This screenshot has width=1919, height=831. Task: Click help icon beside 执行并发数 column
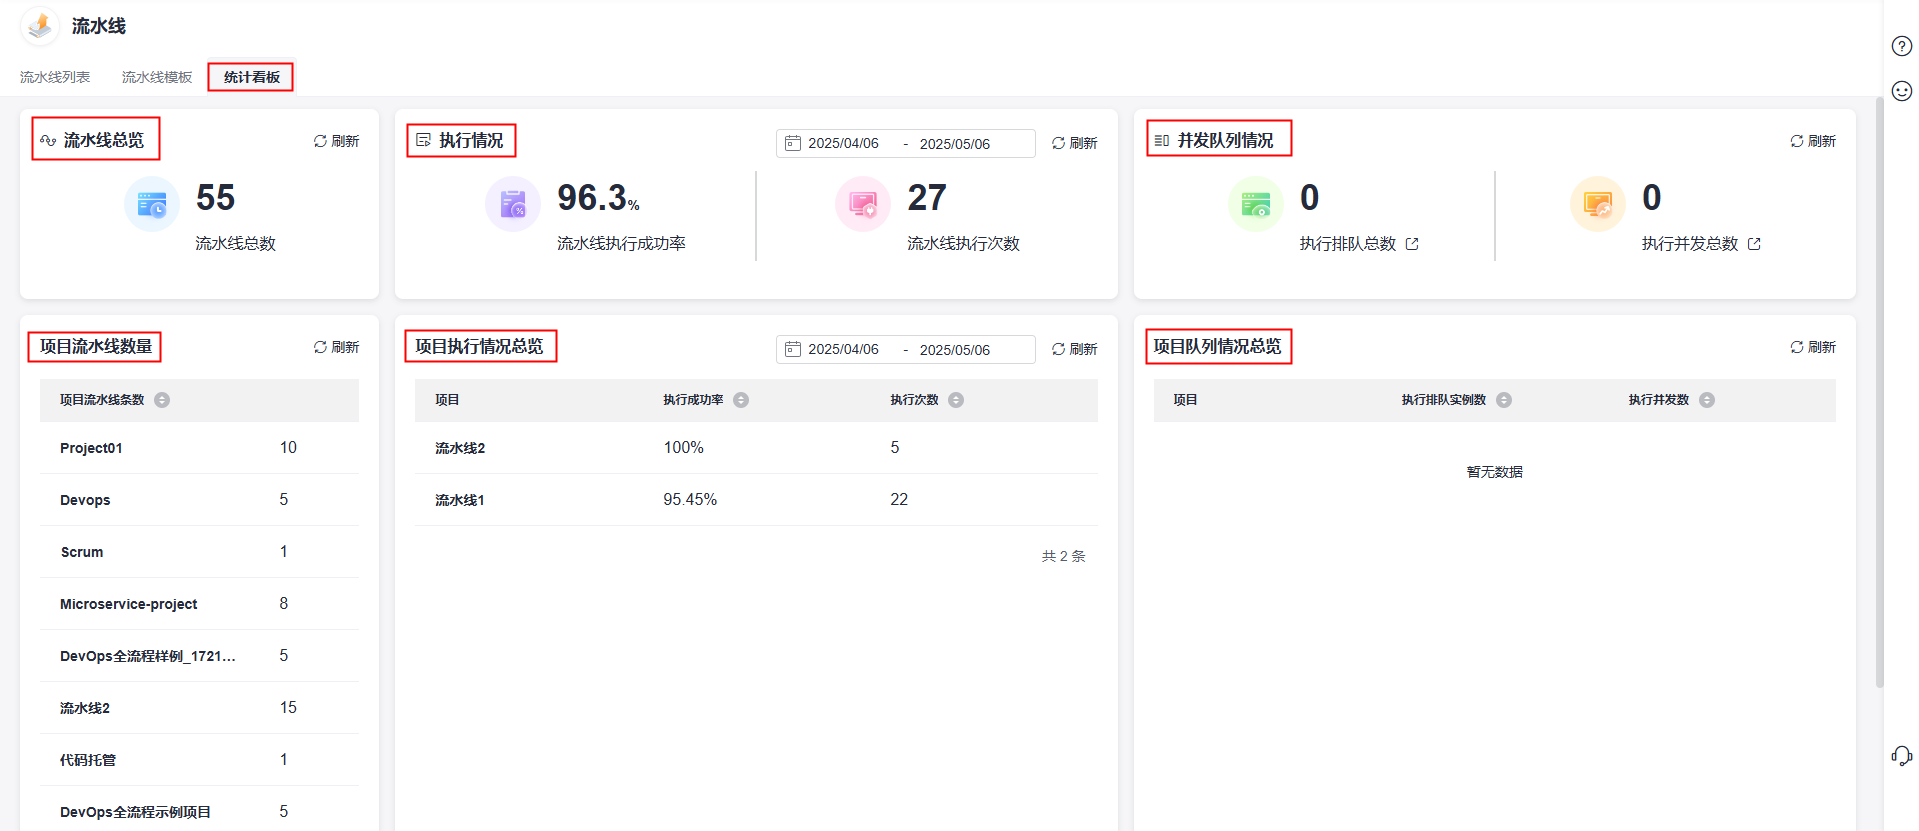(x=1707, y=400)
